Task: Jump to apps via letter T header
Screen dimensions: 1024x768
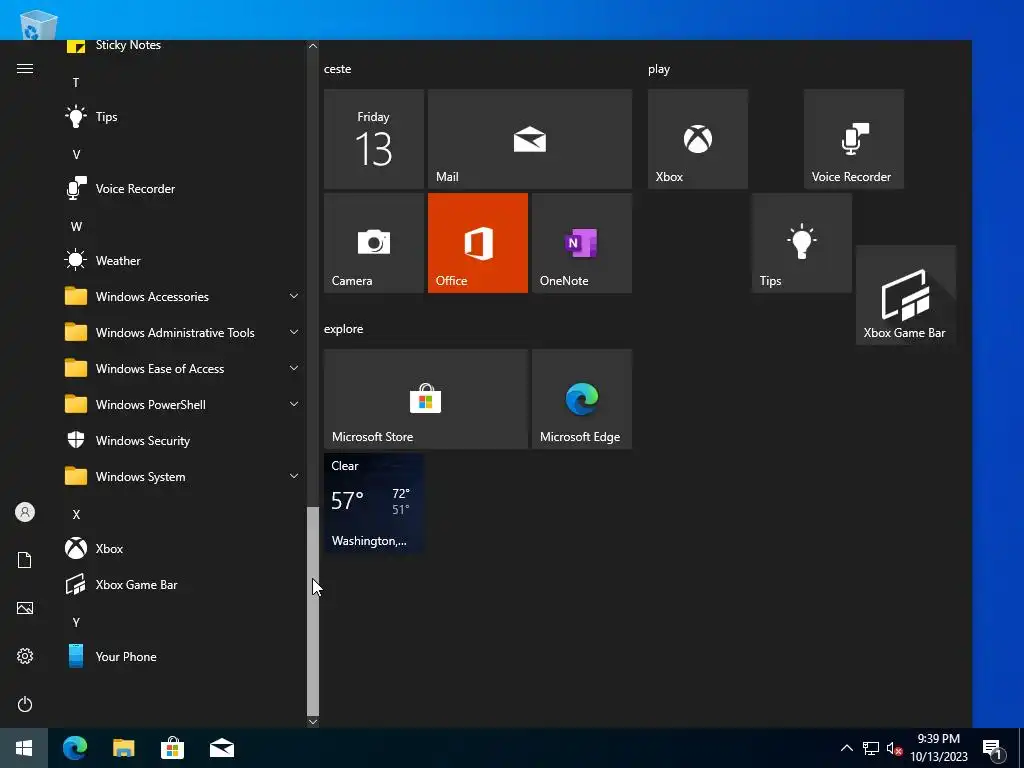Action: (x=76, y=82)
